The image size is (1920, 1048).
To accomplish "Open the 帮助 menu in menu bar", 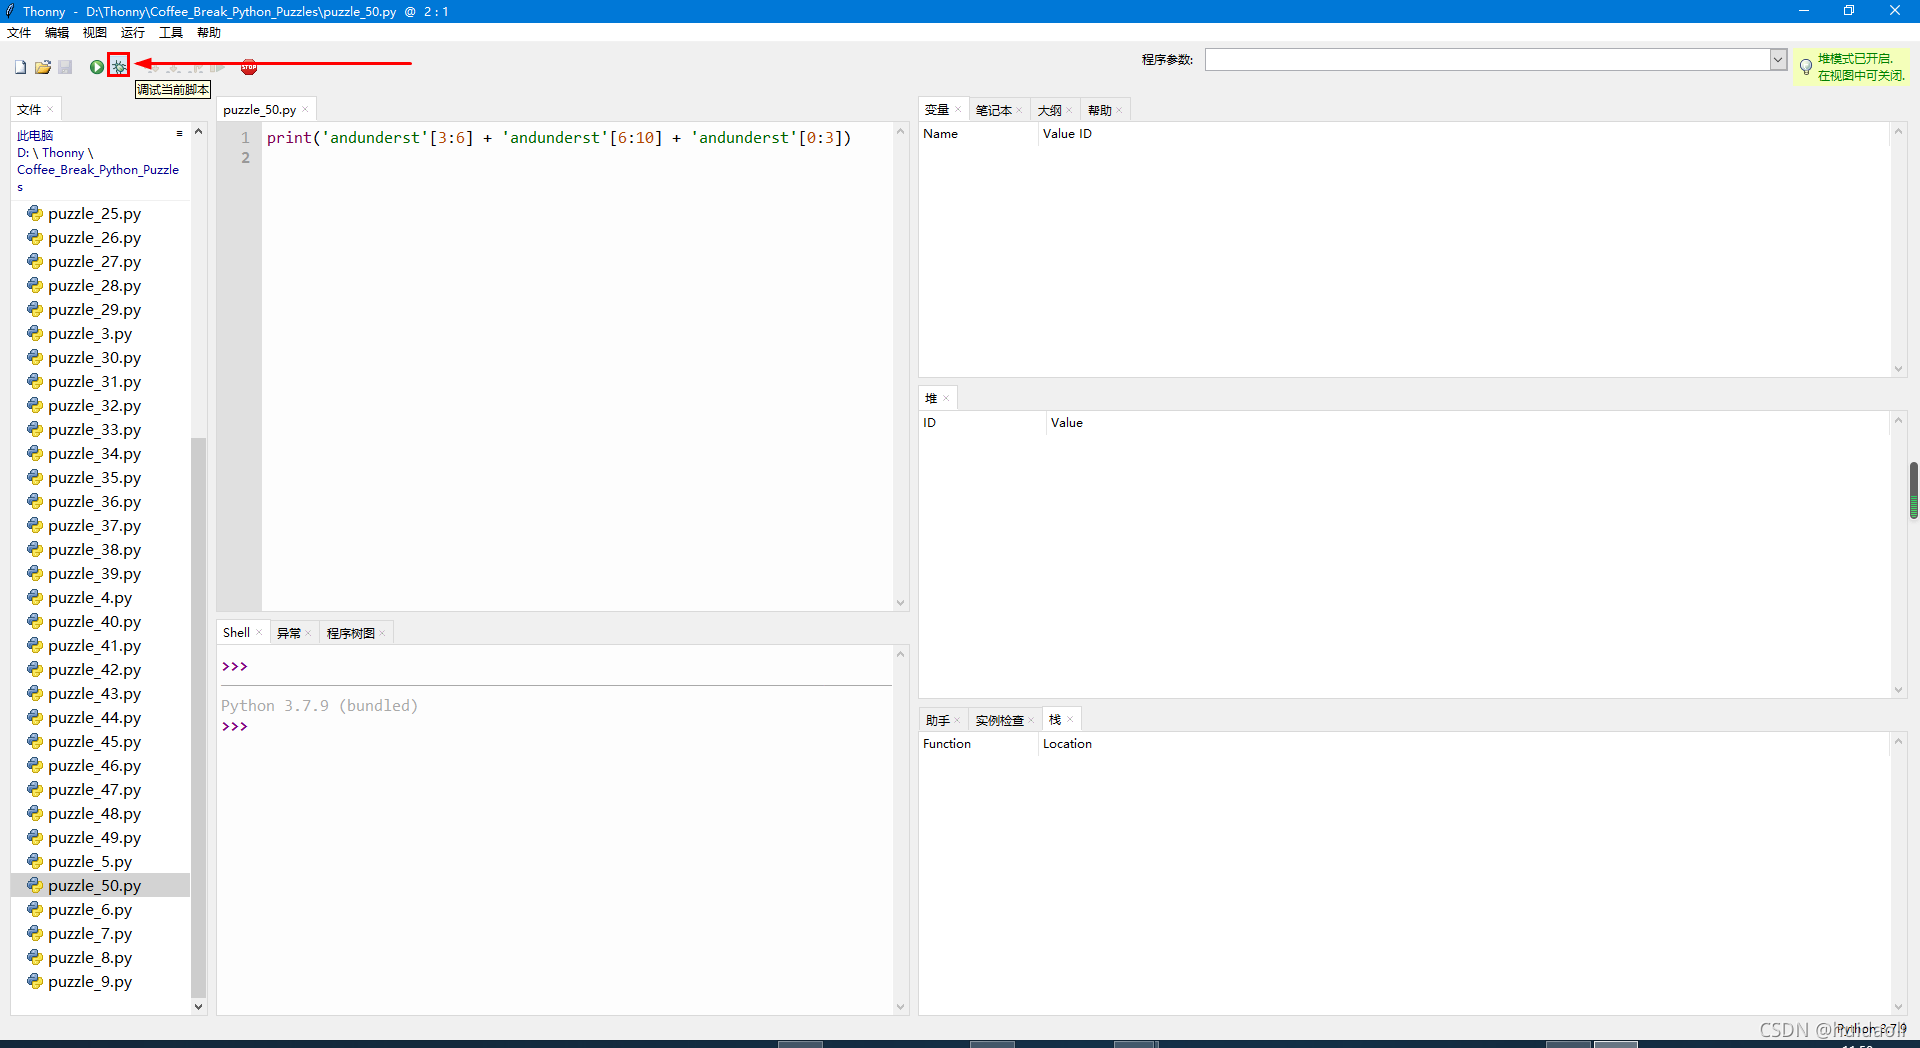I will (209, 32).
